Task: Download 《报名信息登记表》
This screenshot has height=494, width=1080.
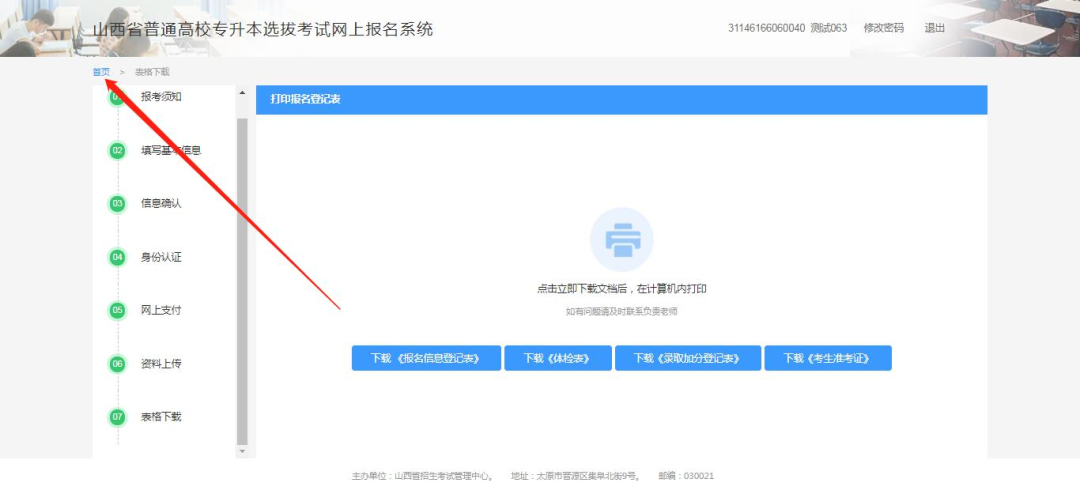Action: coord(426,358)
